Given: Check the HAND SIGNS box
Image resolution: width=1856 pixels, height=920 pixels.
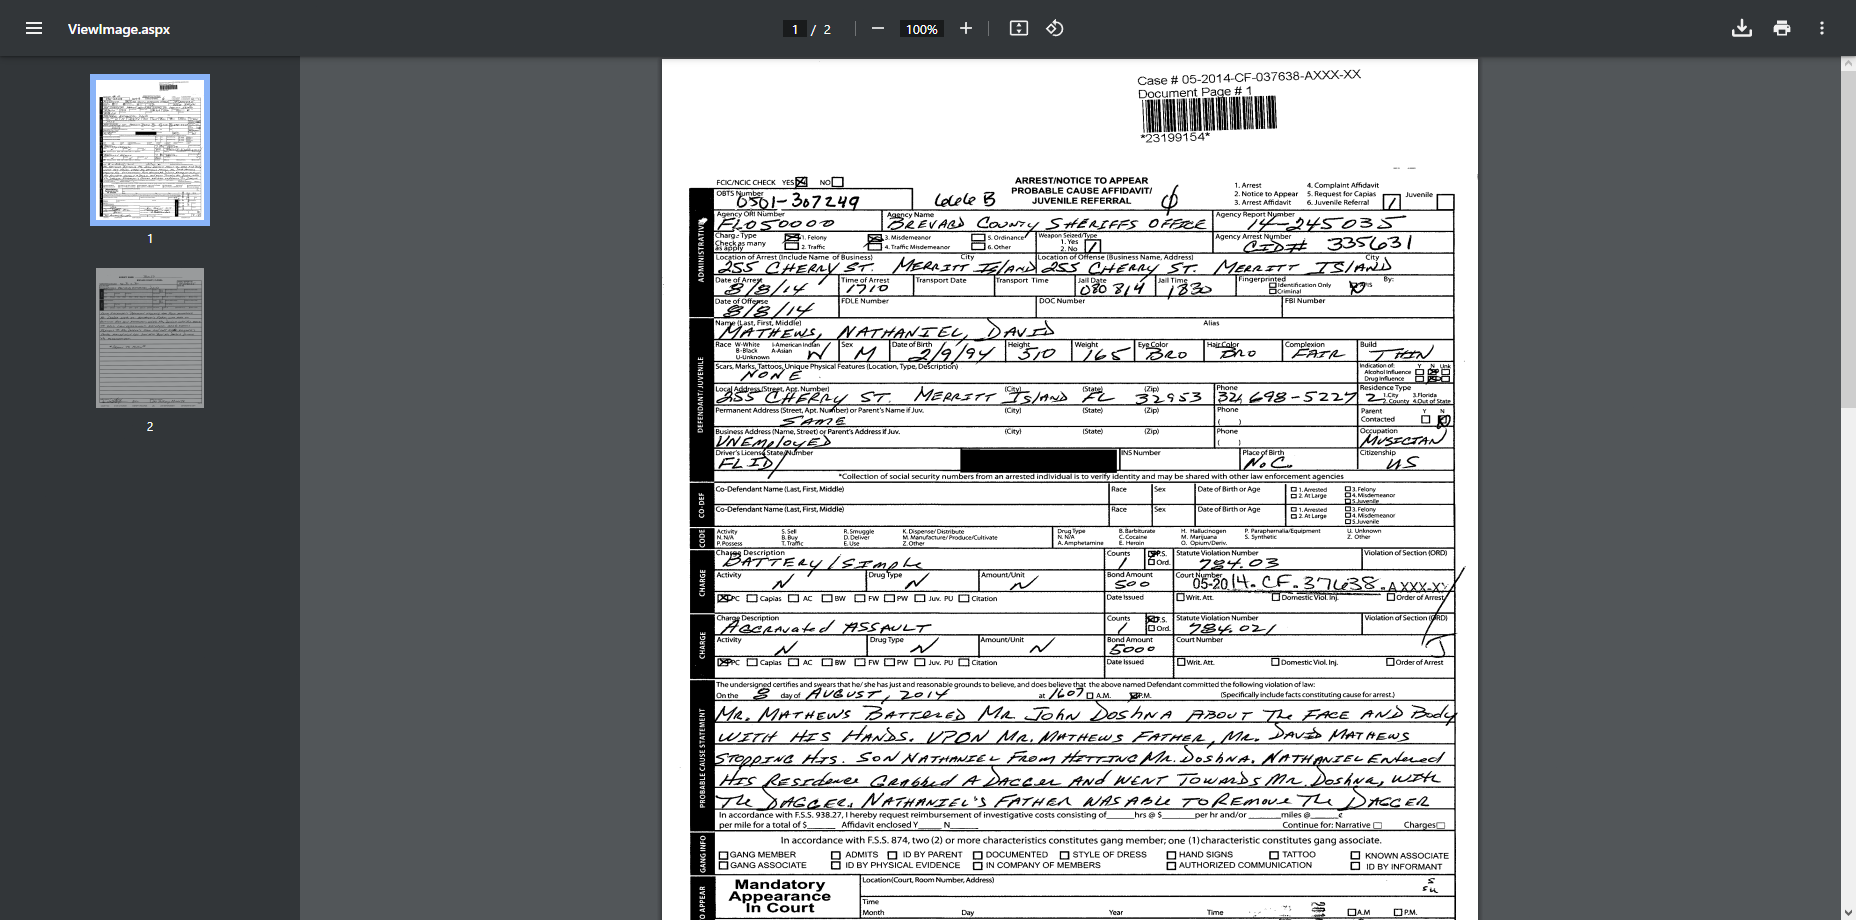Looking at the screenshot, I should (x=1171, y=855).
